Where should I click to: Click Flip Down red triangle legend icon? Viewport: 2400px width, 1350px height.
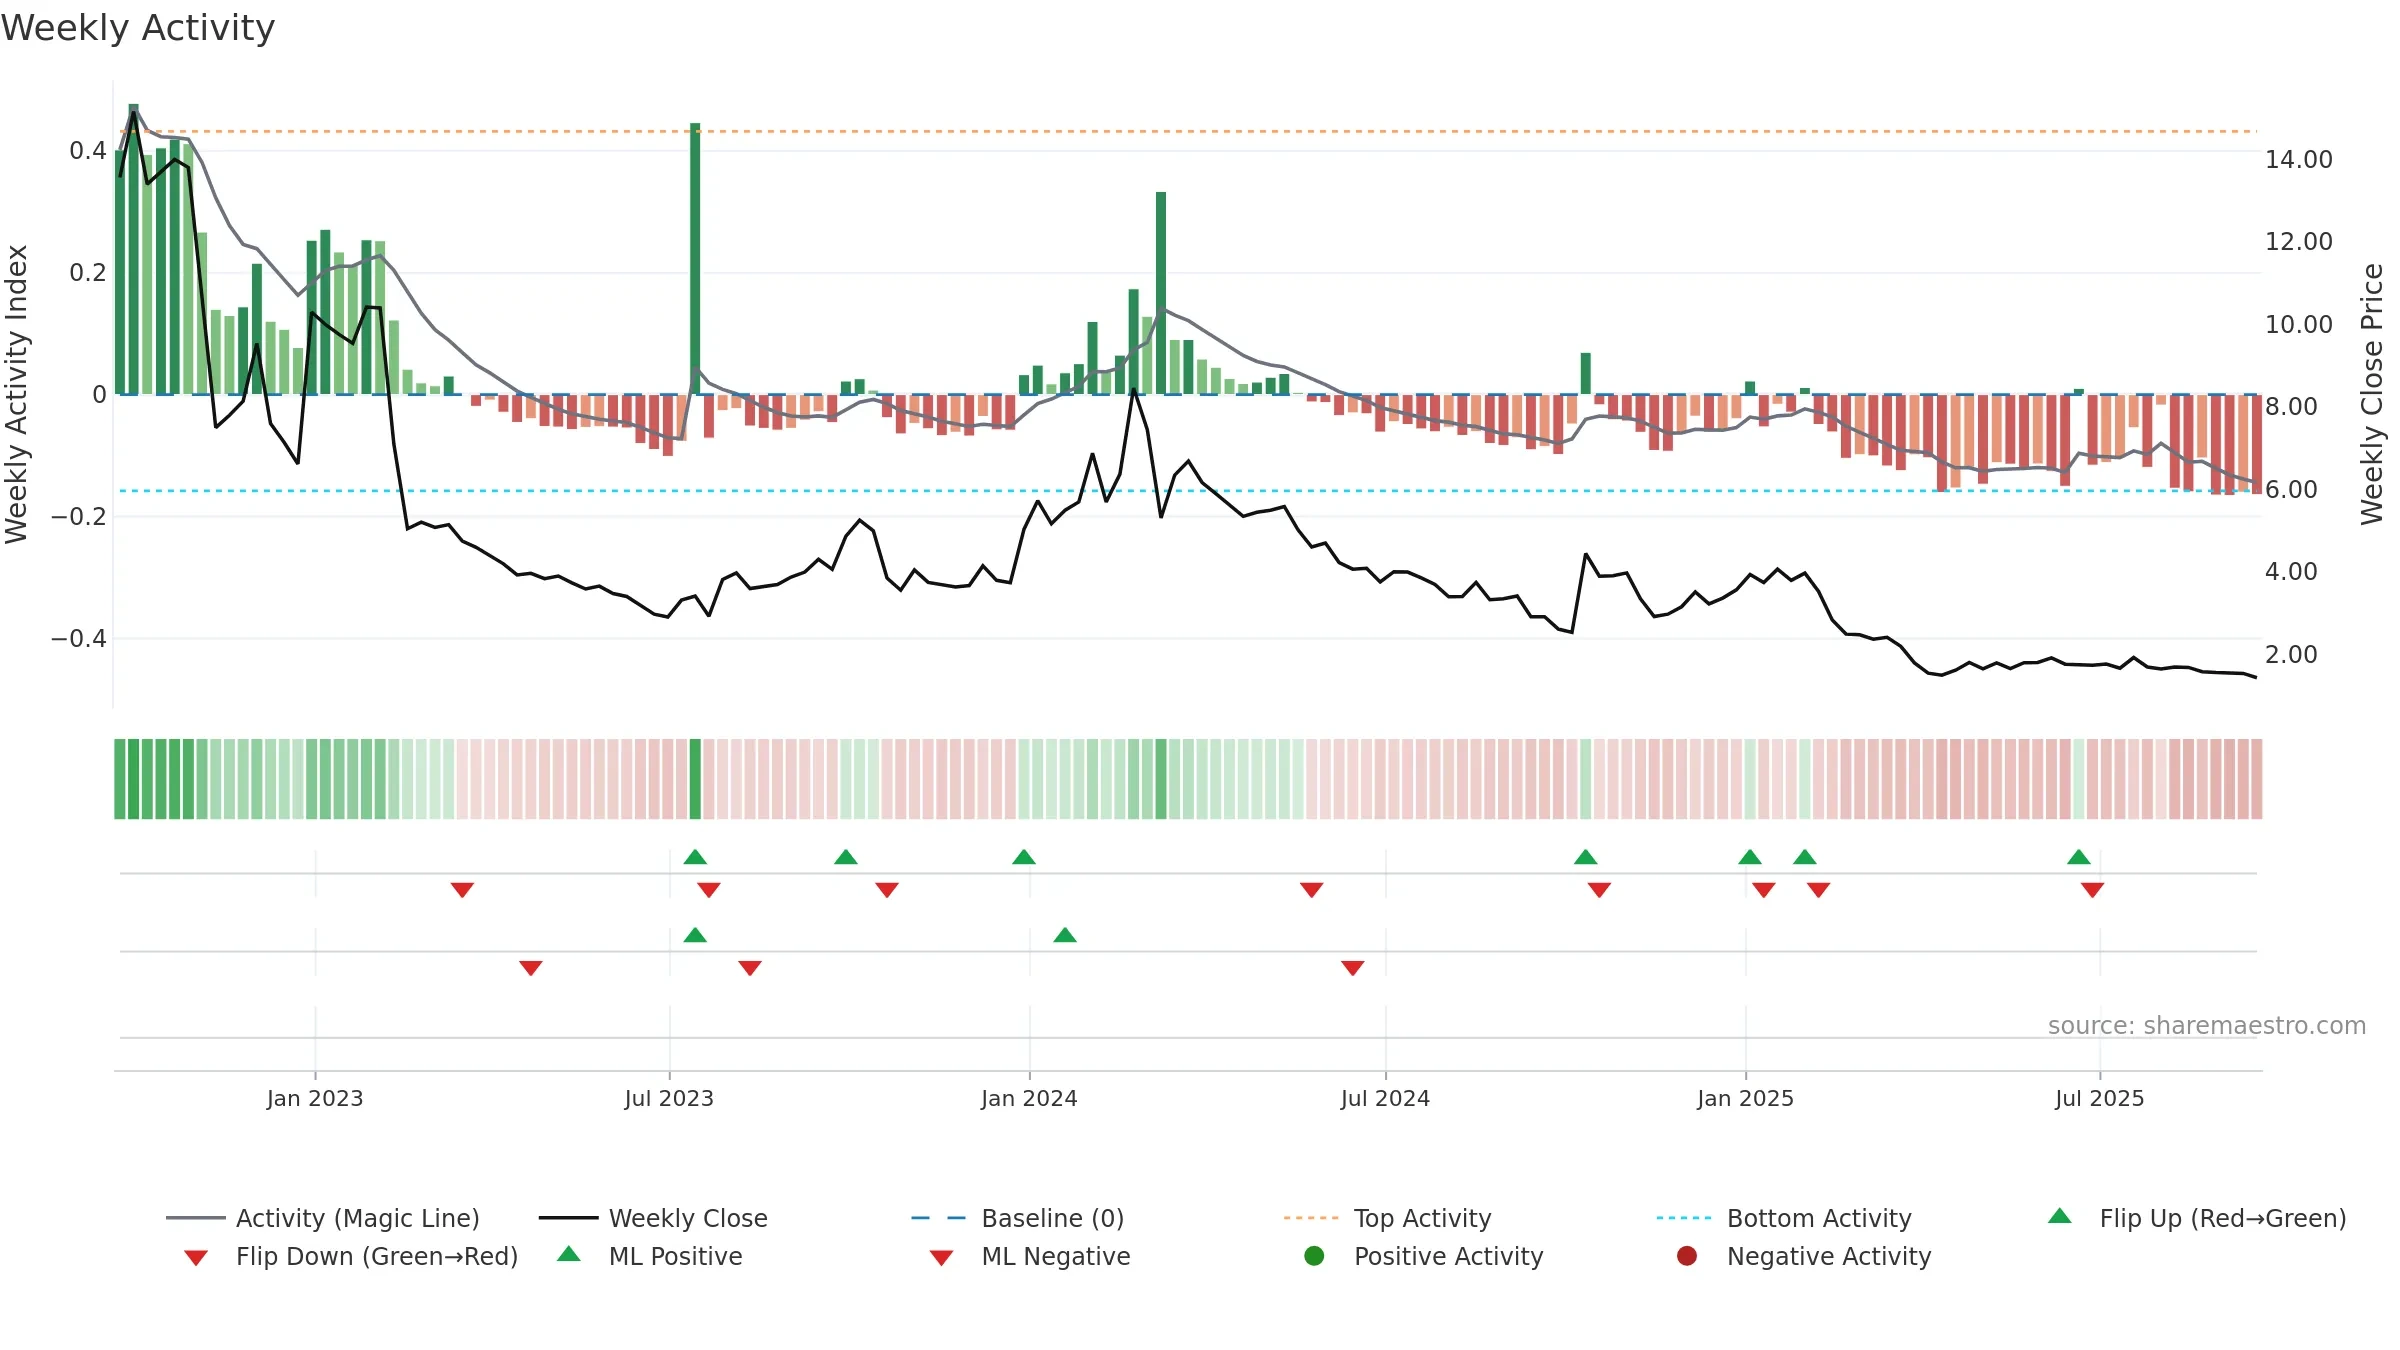(196, 1258)
